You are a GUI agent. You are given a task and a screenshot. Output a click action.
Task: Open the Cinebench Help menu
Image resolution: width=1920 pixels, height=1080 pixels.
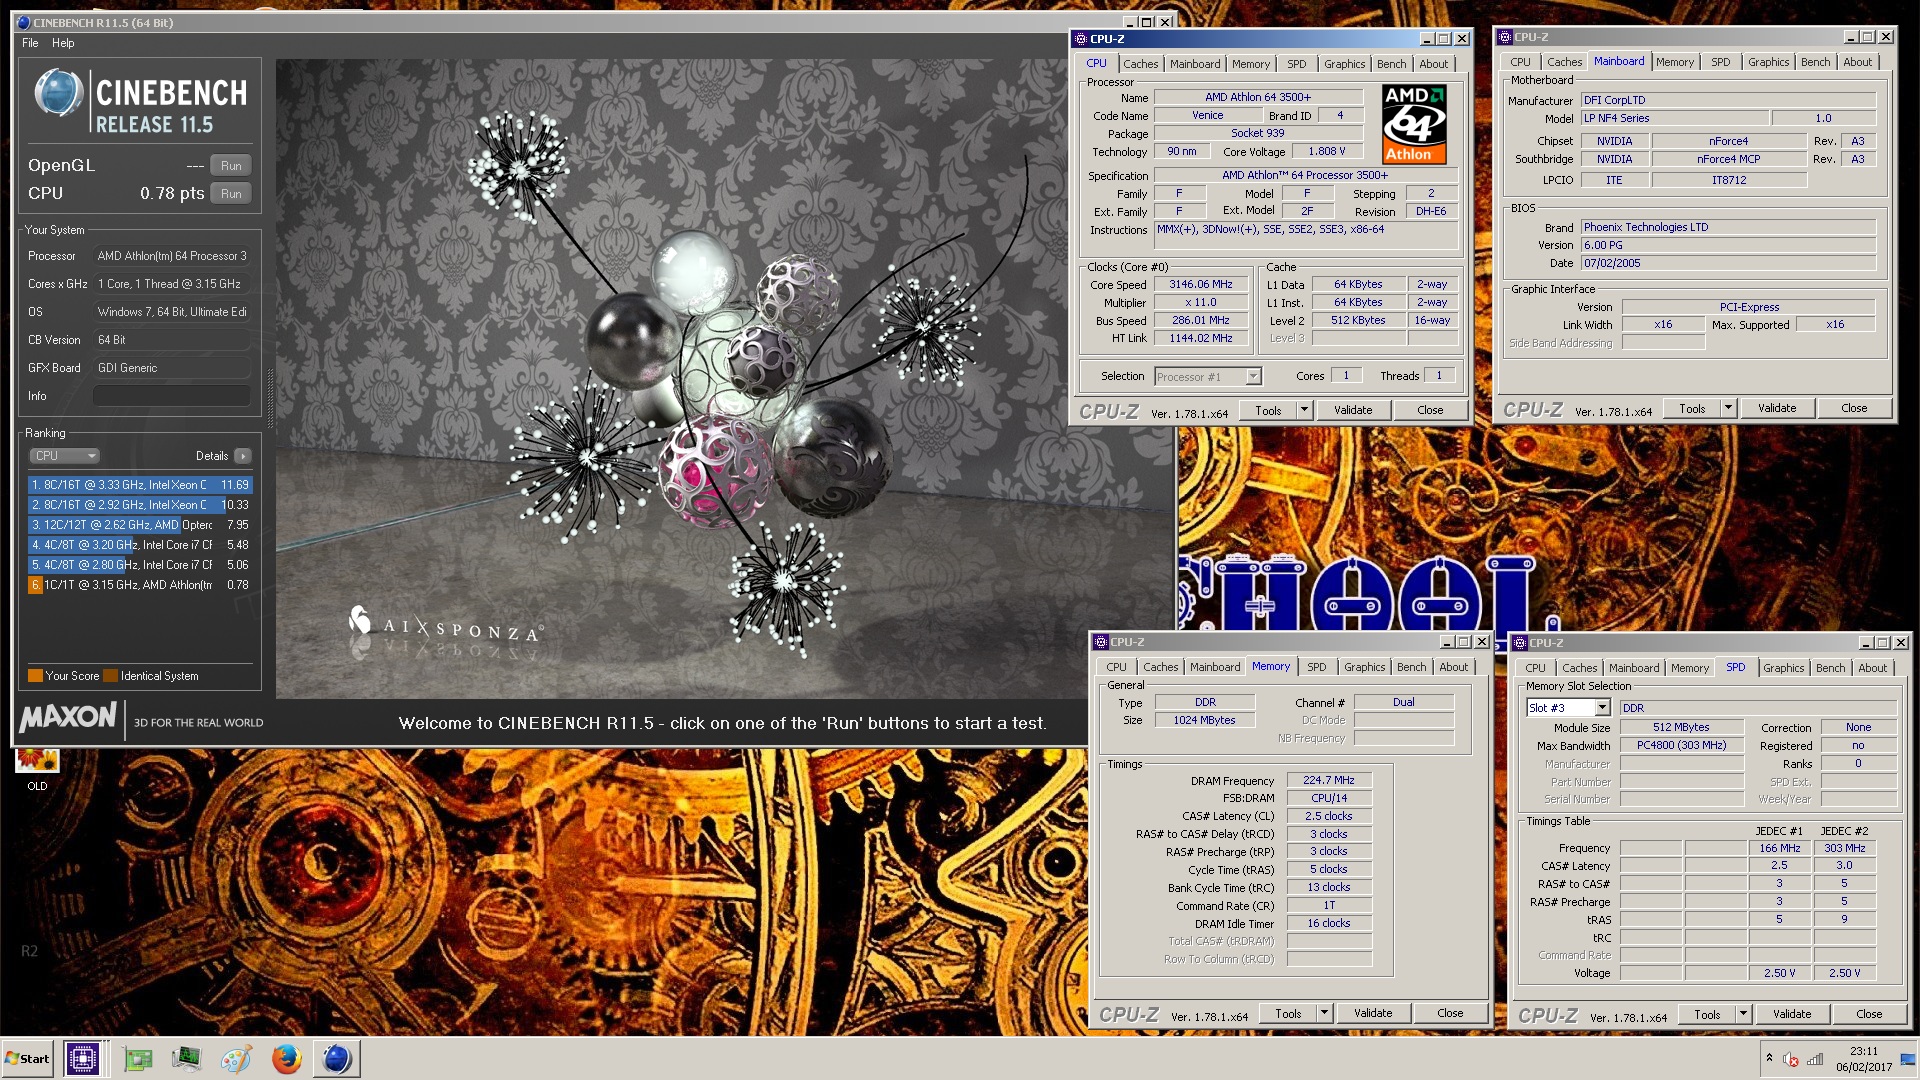click(63, 43)
